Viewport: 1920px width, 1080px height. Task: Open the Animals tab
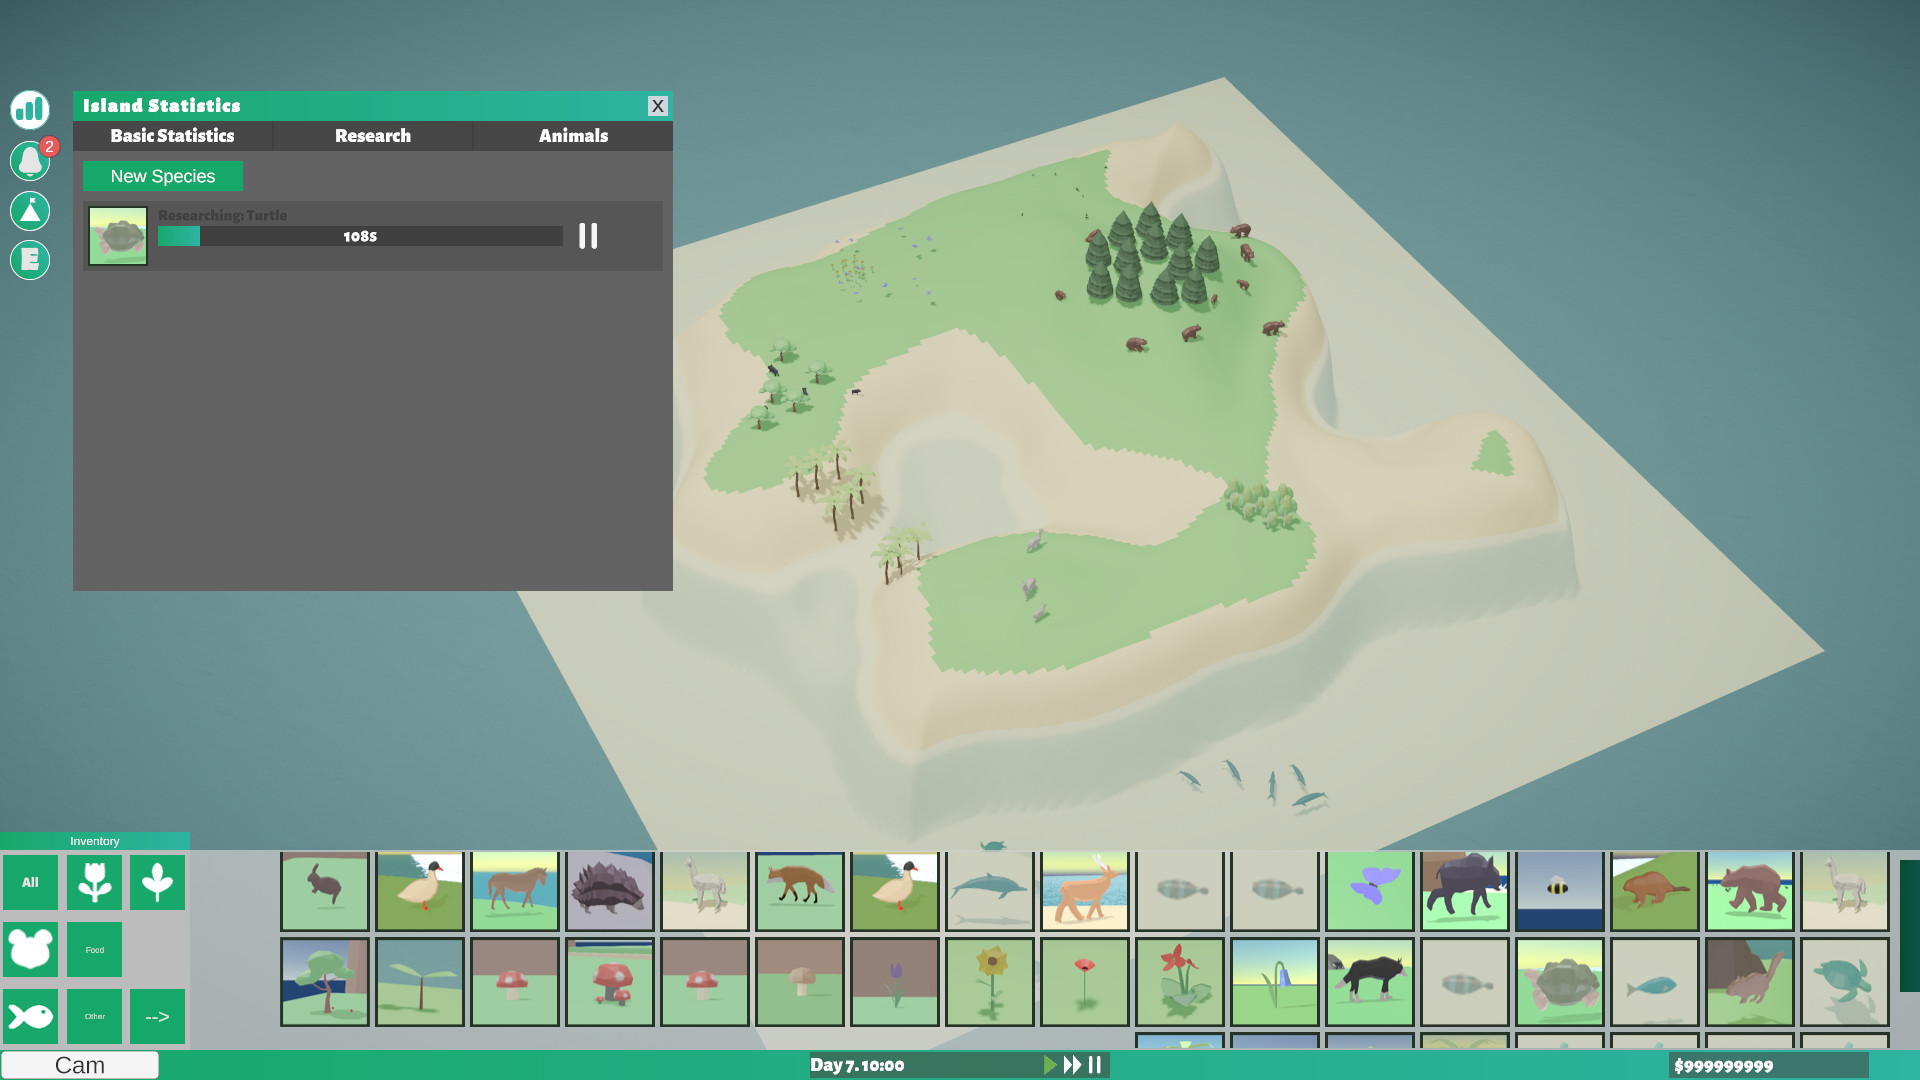tap(572, 136)
